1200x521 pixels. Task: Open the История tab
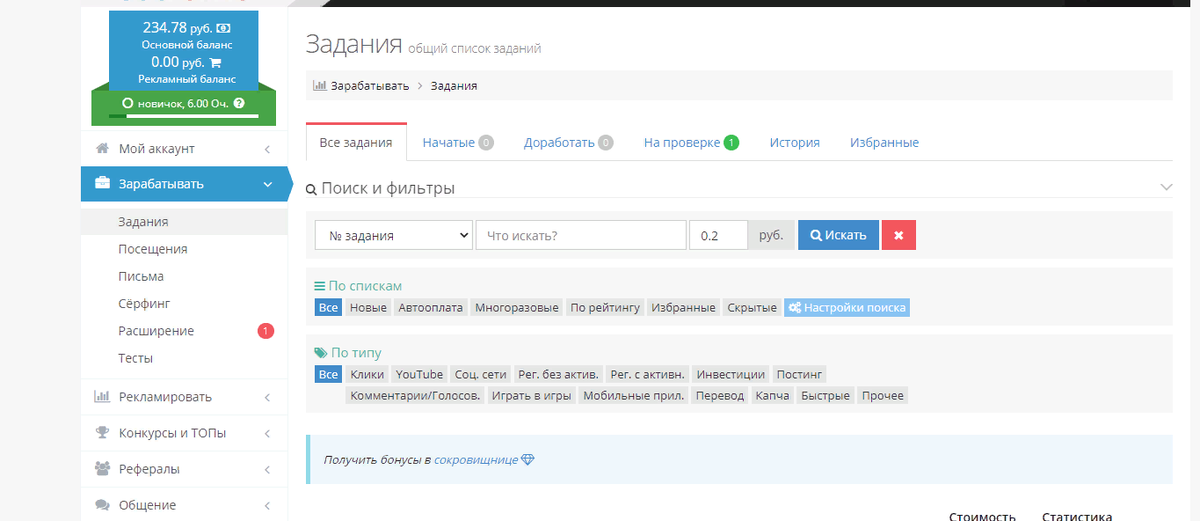point(795,143)
